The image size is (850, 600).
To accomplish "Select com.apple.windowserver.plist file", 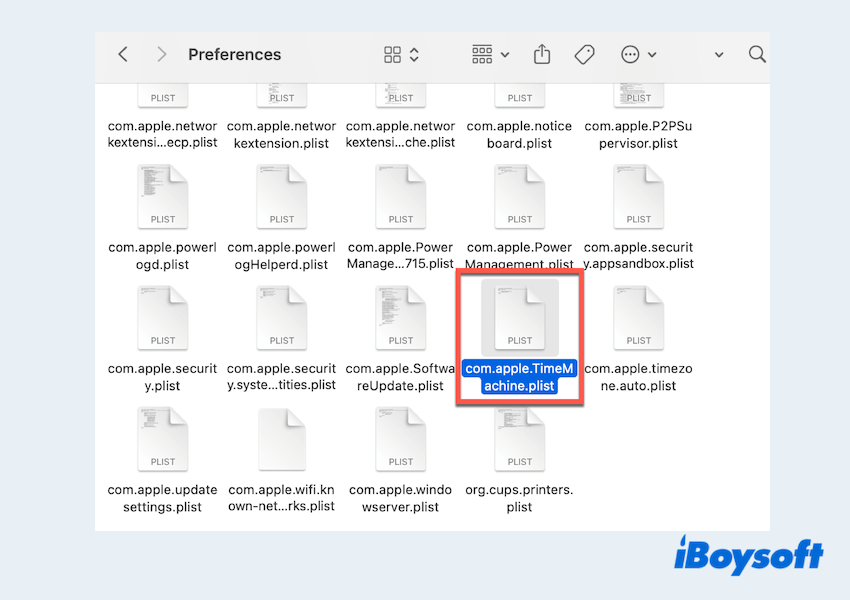I will point(401,439).
